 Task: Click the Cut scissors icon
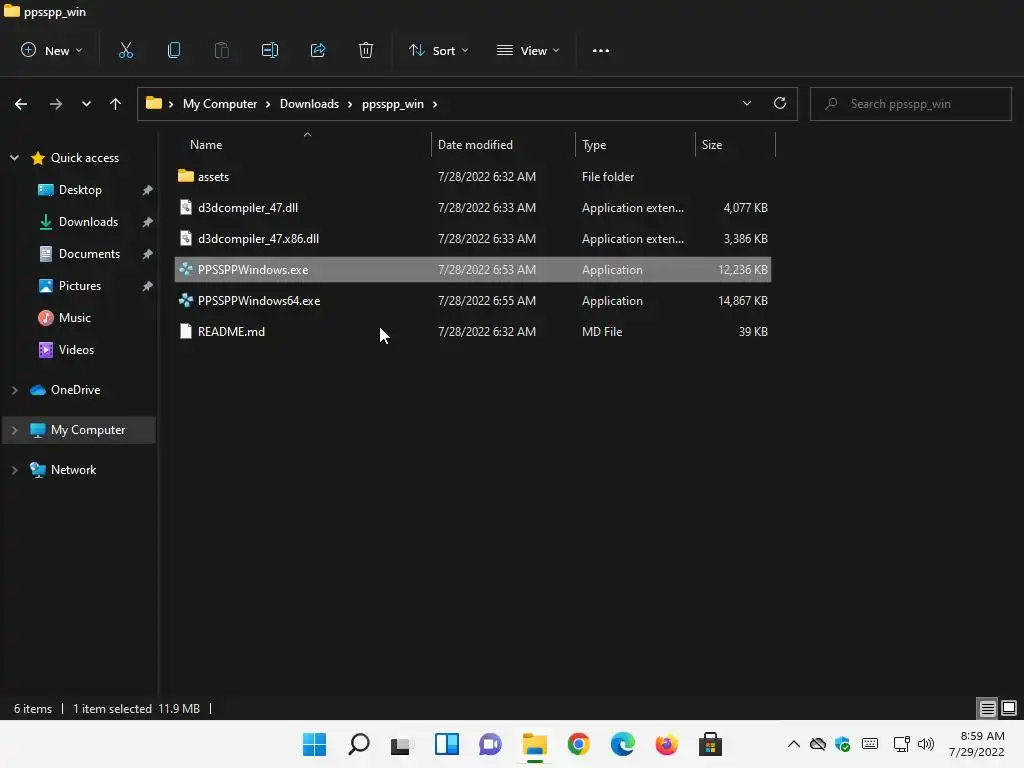[x=125, y=50]
